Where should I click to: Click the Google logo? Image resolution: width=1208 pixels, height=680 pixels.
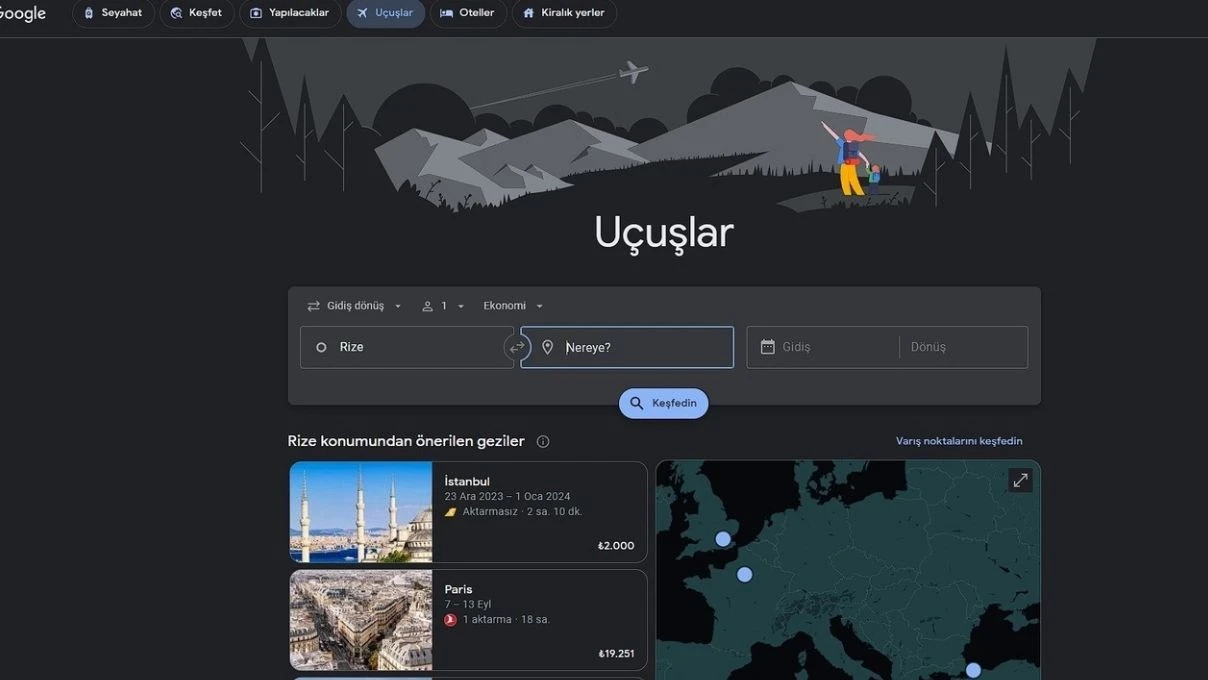pos(22,13)
